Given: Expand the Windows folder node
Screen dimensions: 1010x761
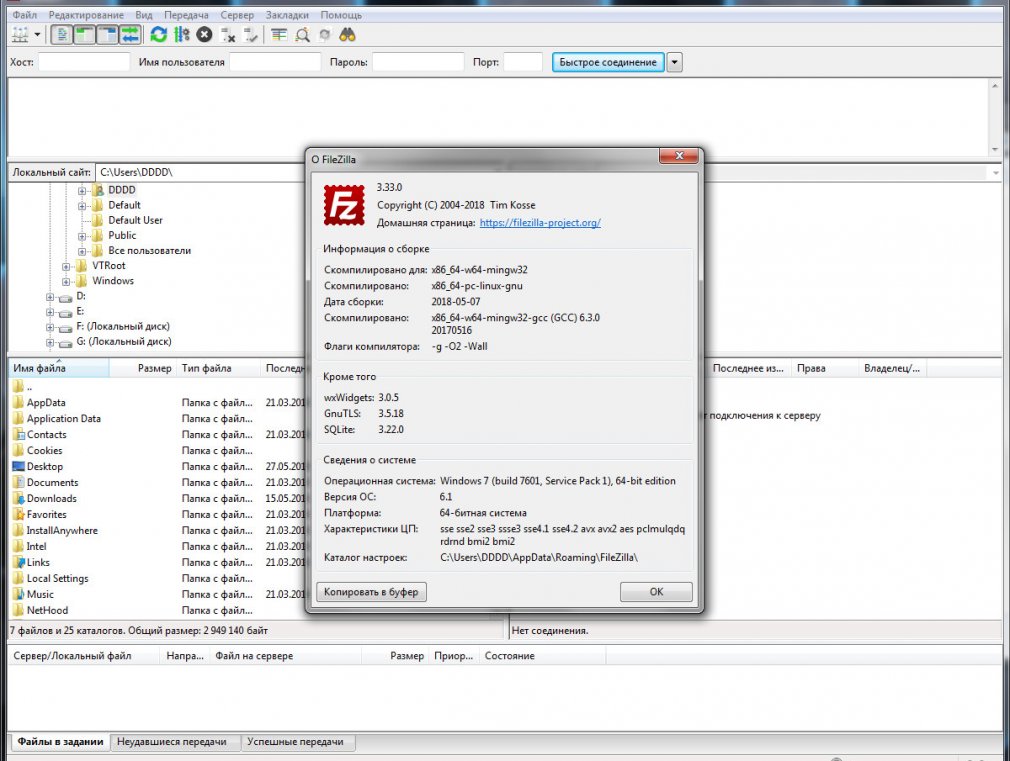Looking at the screenshot, I should (66, 281).
